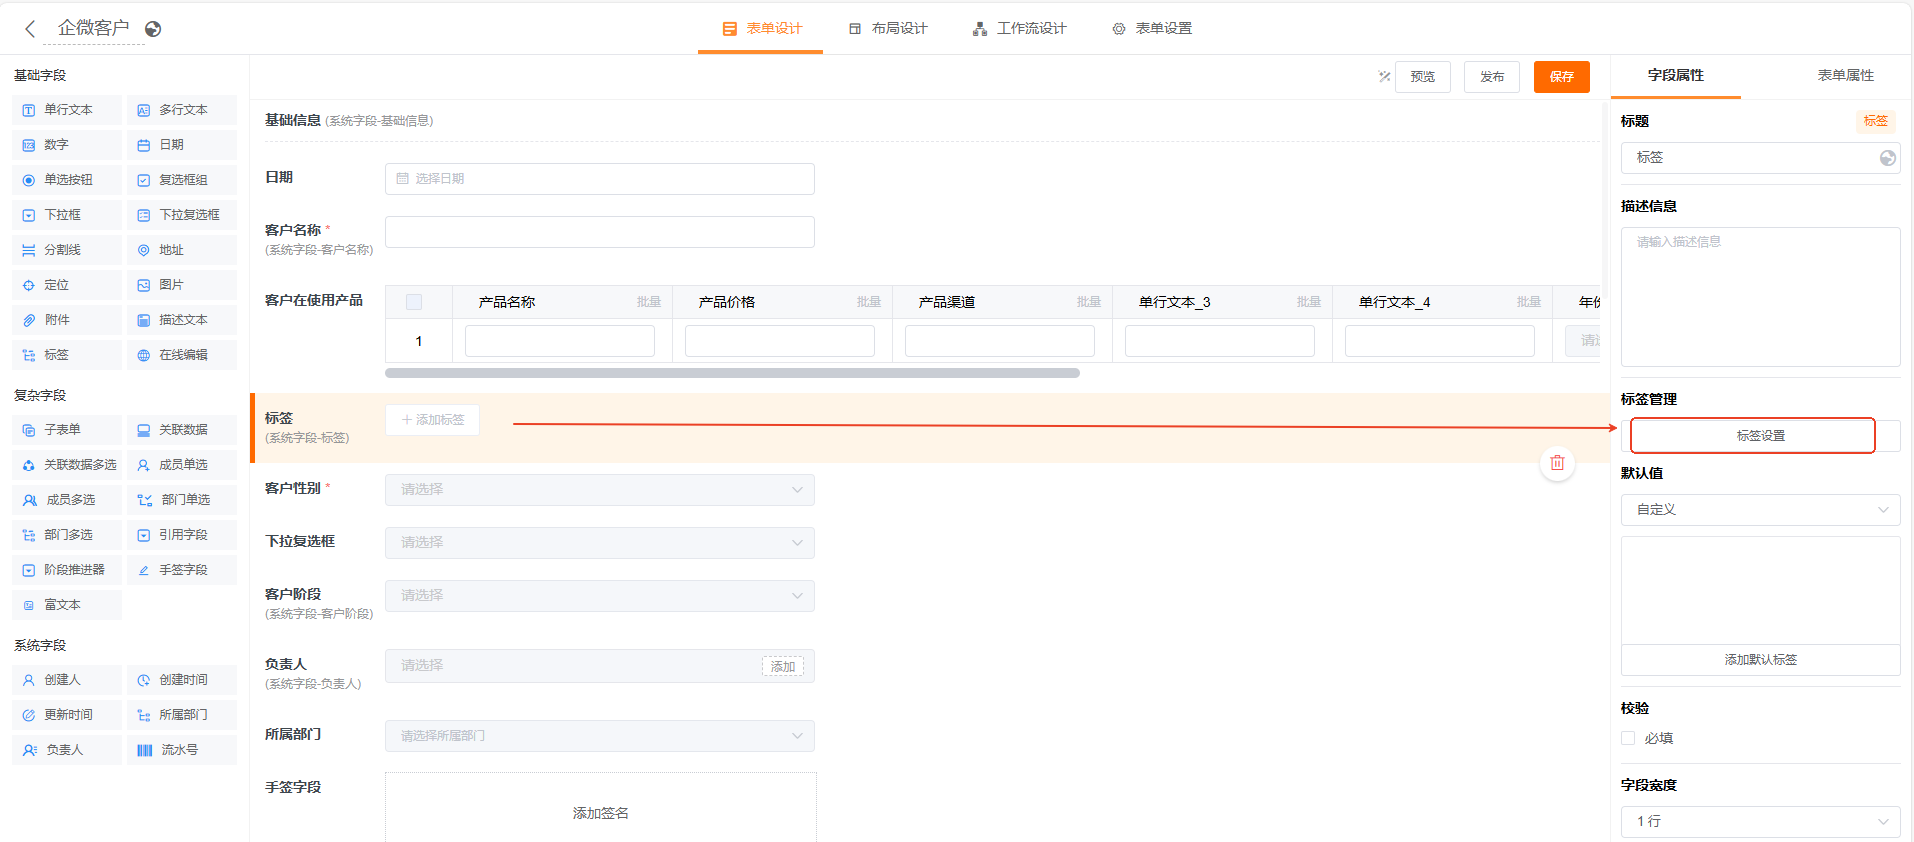Image resolution: width=1914 pixels, height=842 pixels.
Task: Click the sub-table horizontal scrollbar
Action: click(x=731, y=373)
